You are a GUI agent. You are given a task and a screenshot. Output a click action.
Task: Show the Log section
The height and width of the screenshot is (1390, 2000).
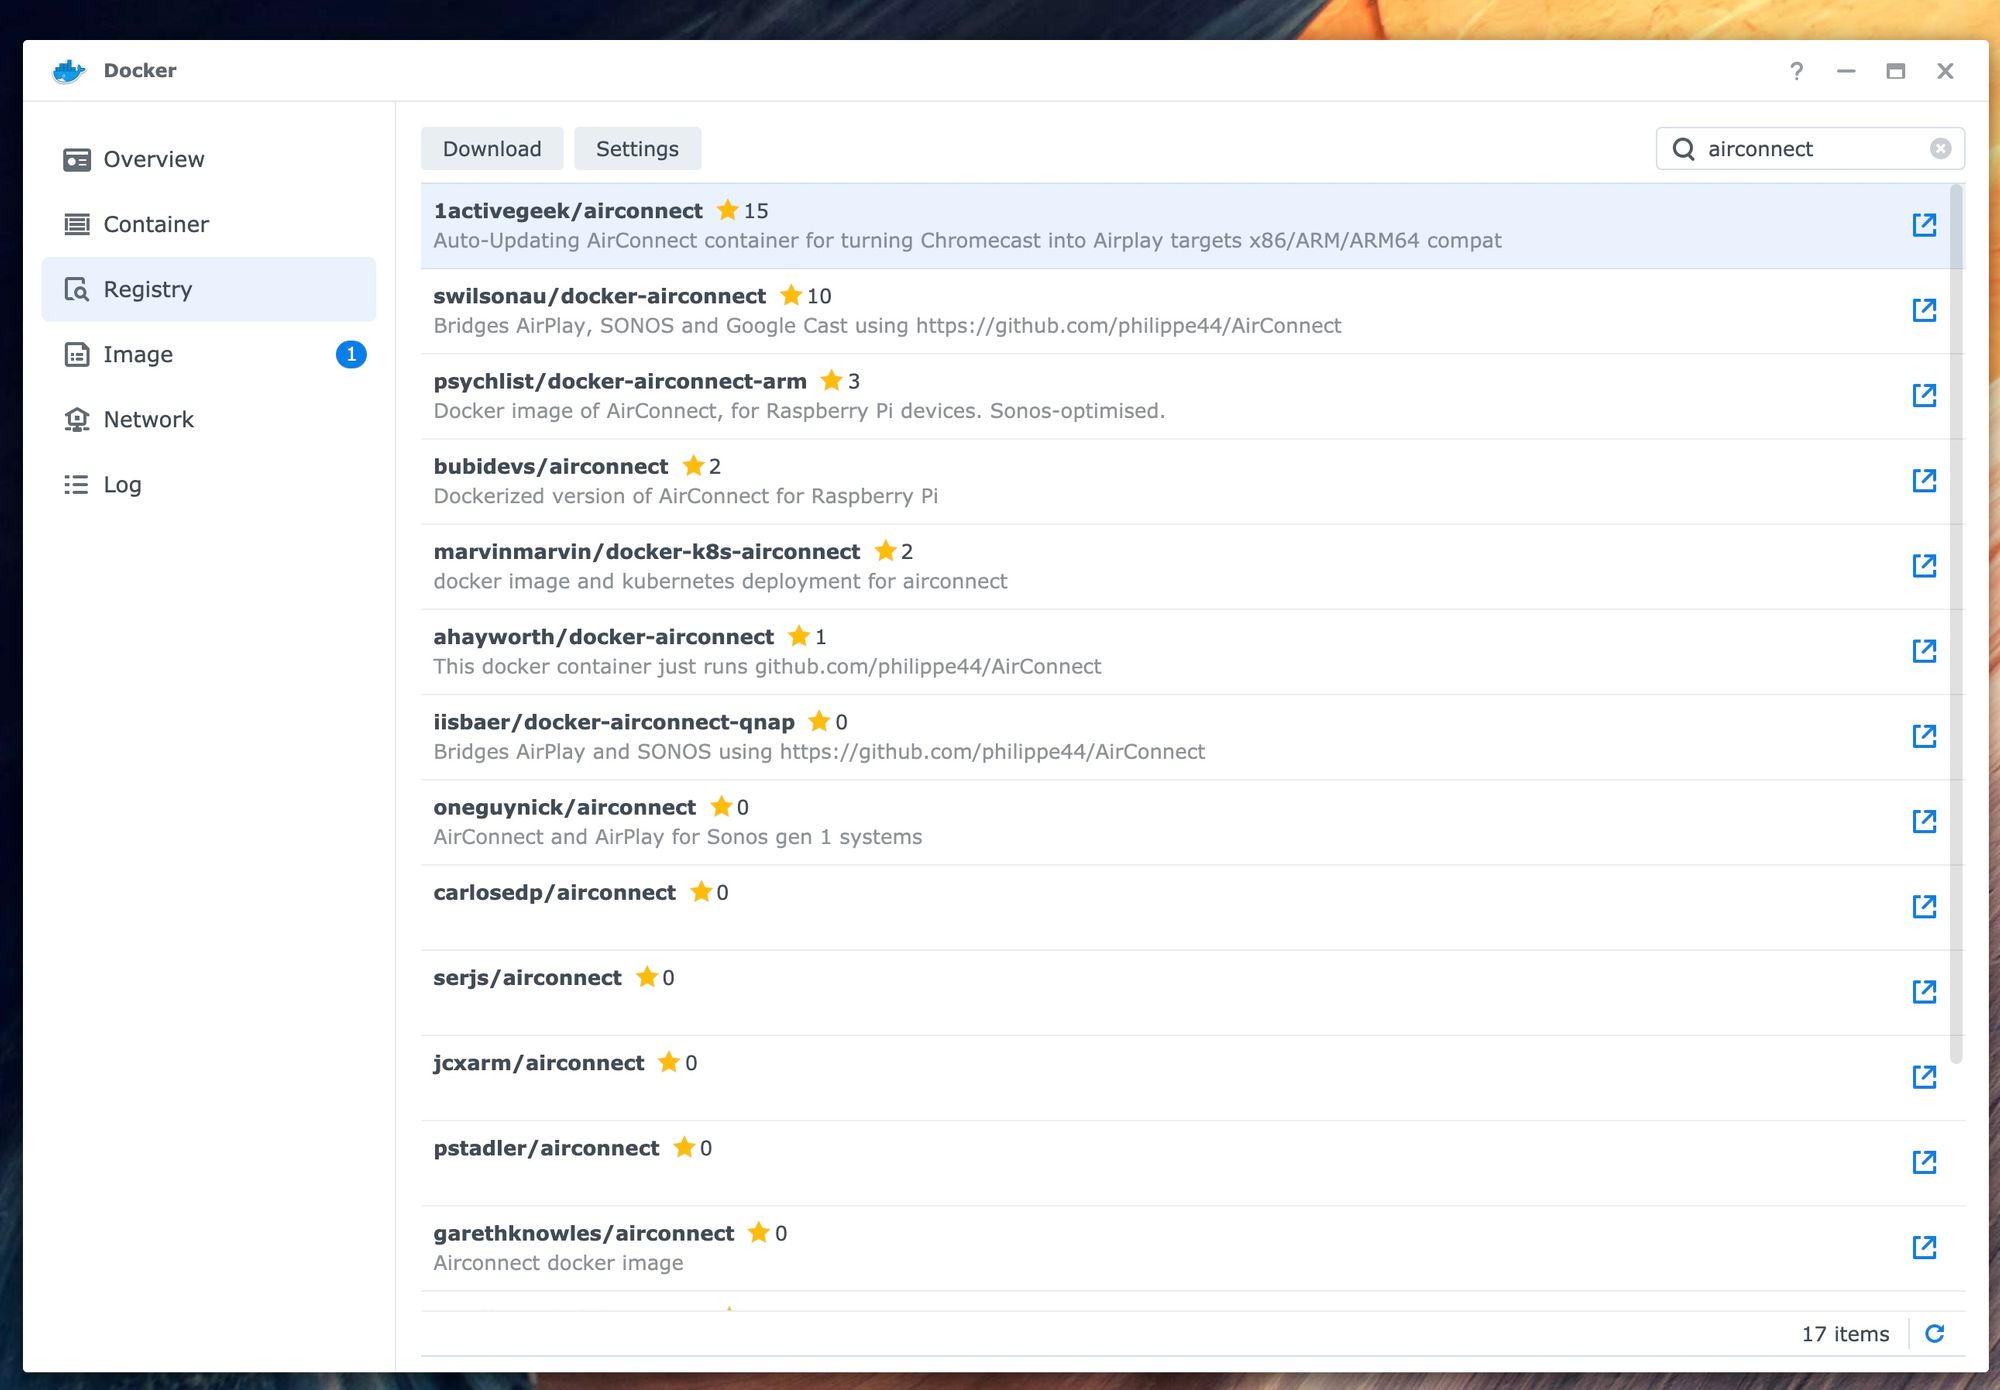(122, 485)
